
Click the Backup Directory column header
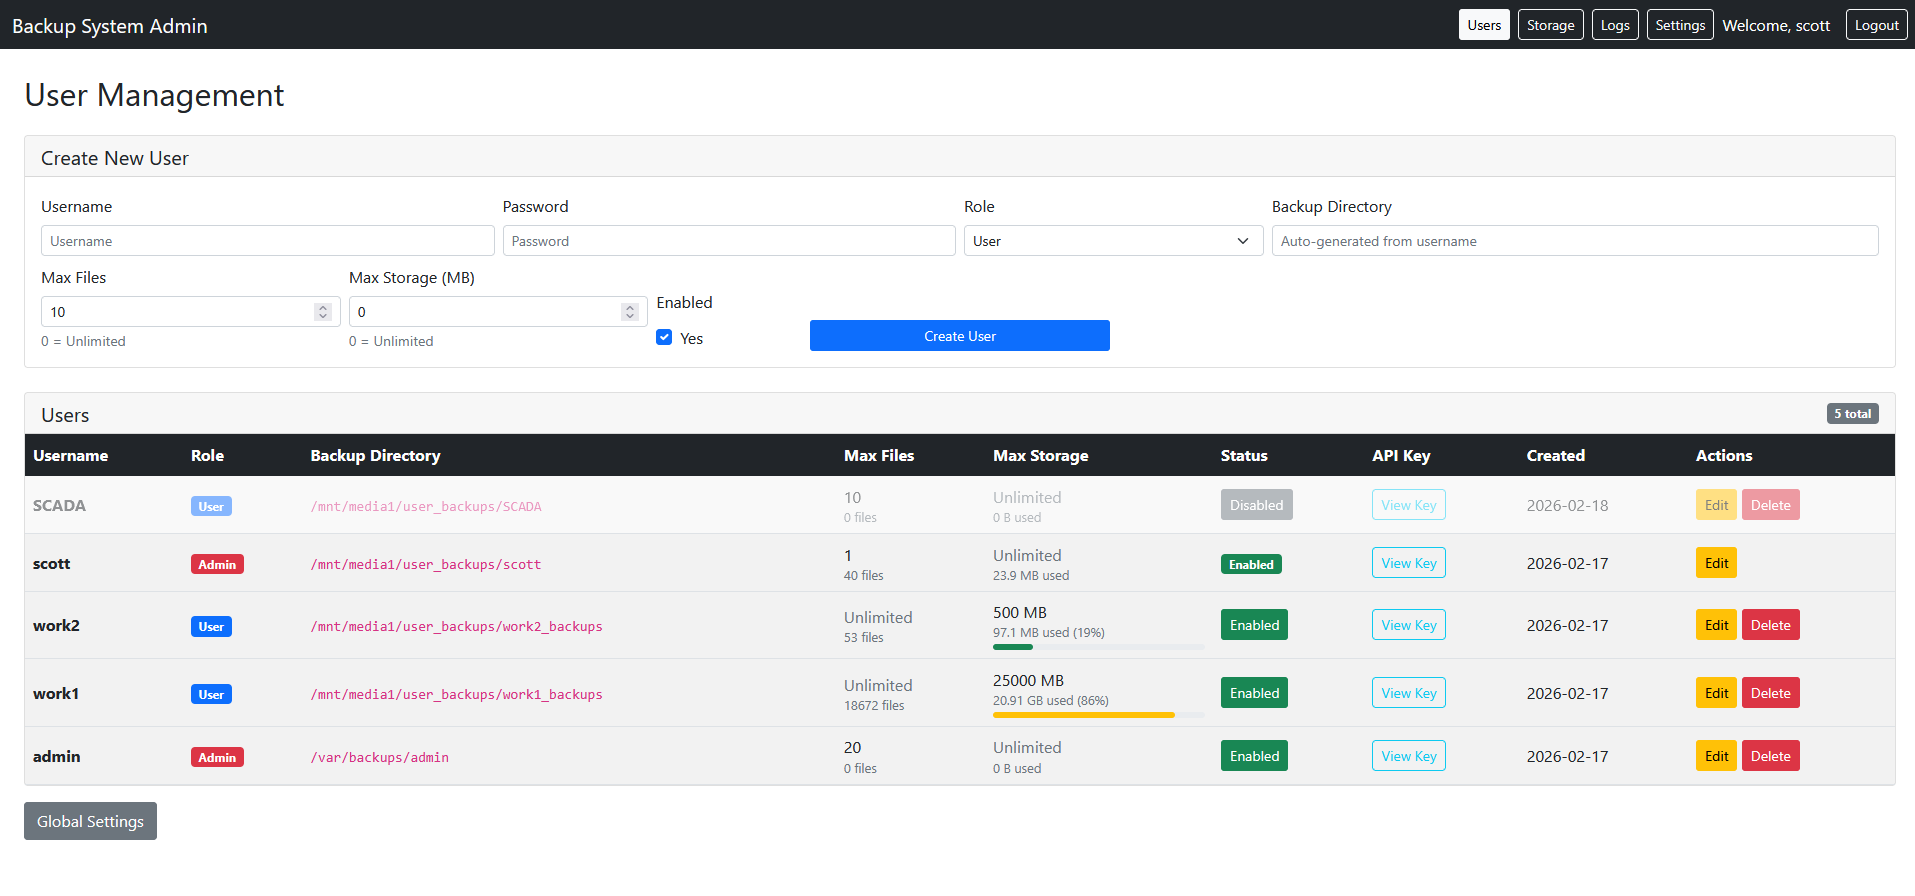point(375,455)
